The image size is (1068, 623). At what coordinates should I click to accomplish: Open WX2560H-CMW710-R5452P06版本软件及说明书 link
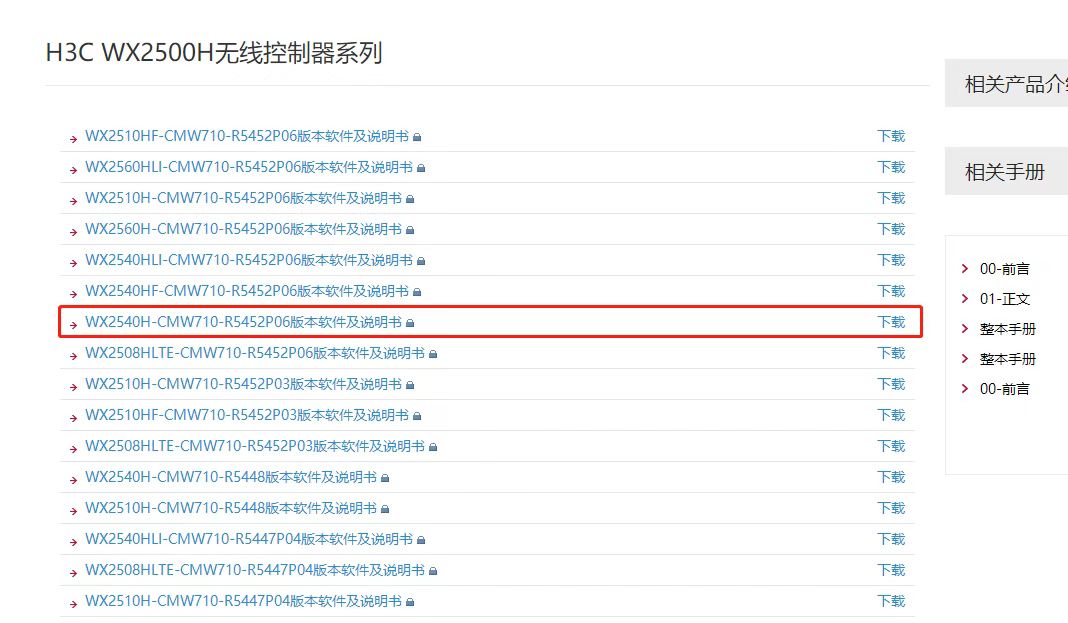coord(243,229)
